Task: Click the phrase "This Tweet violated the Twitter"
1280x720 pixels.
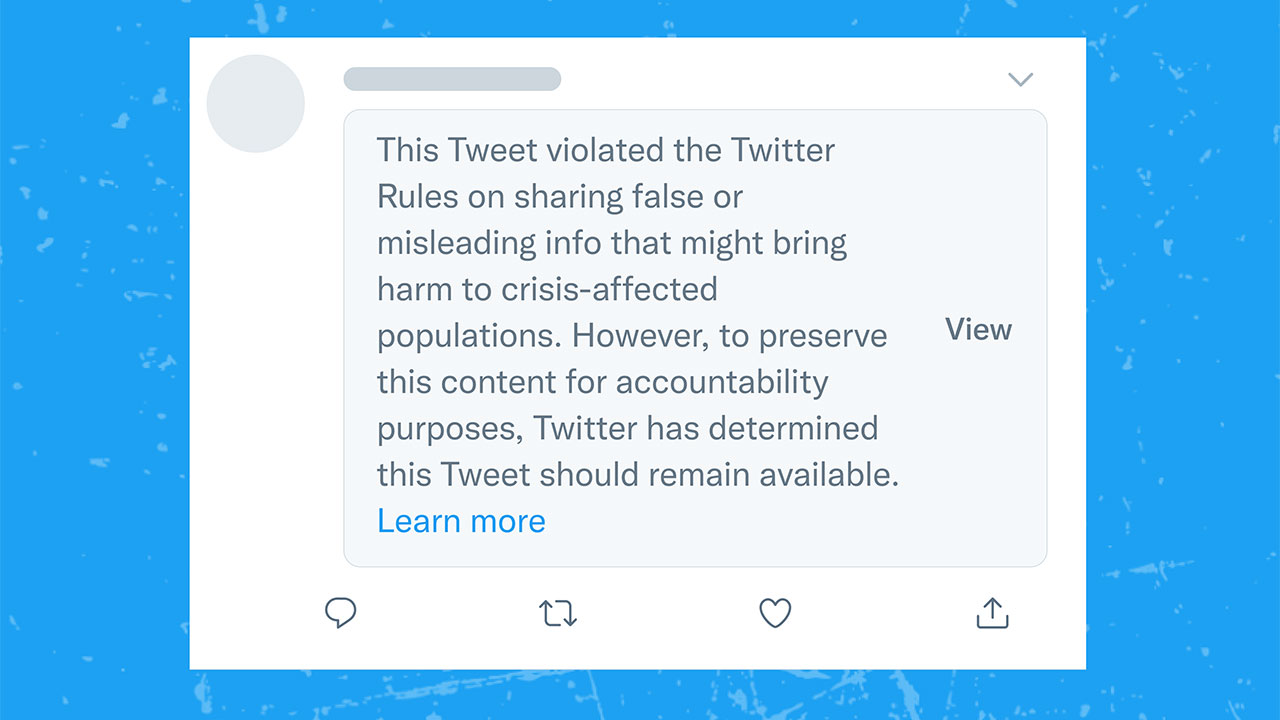Action: click(x=606, y=150)
